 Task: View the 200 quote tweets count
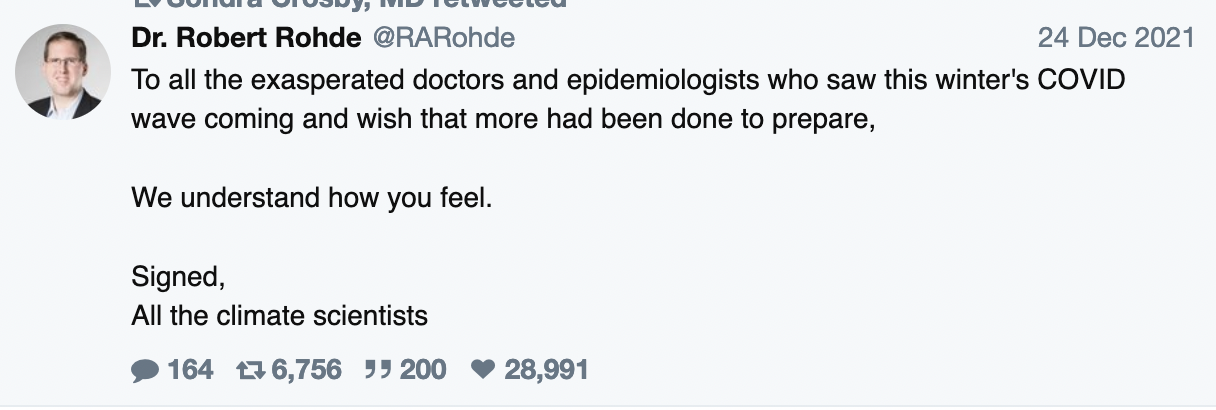[423, 371]
